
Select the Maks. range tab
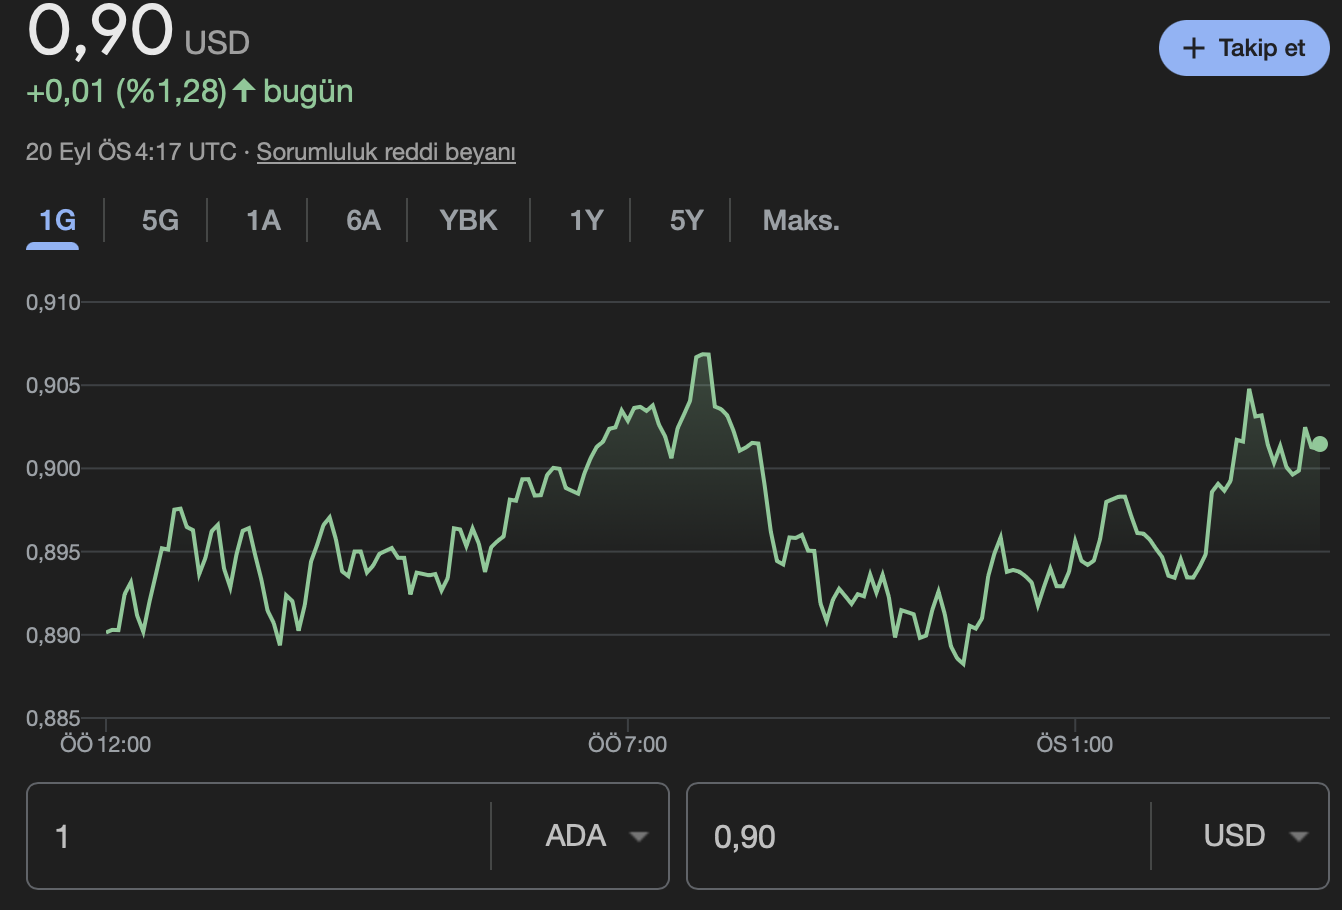(x=801, y=220)
